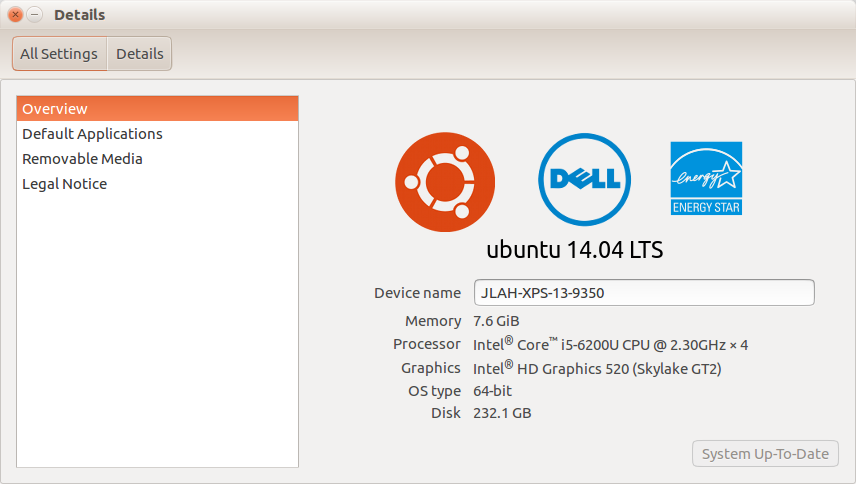Click the 'Graphics' label
The width and height of the screenshot is (856, 484).
pos(431,368)
